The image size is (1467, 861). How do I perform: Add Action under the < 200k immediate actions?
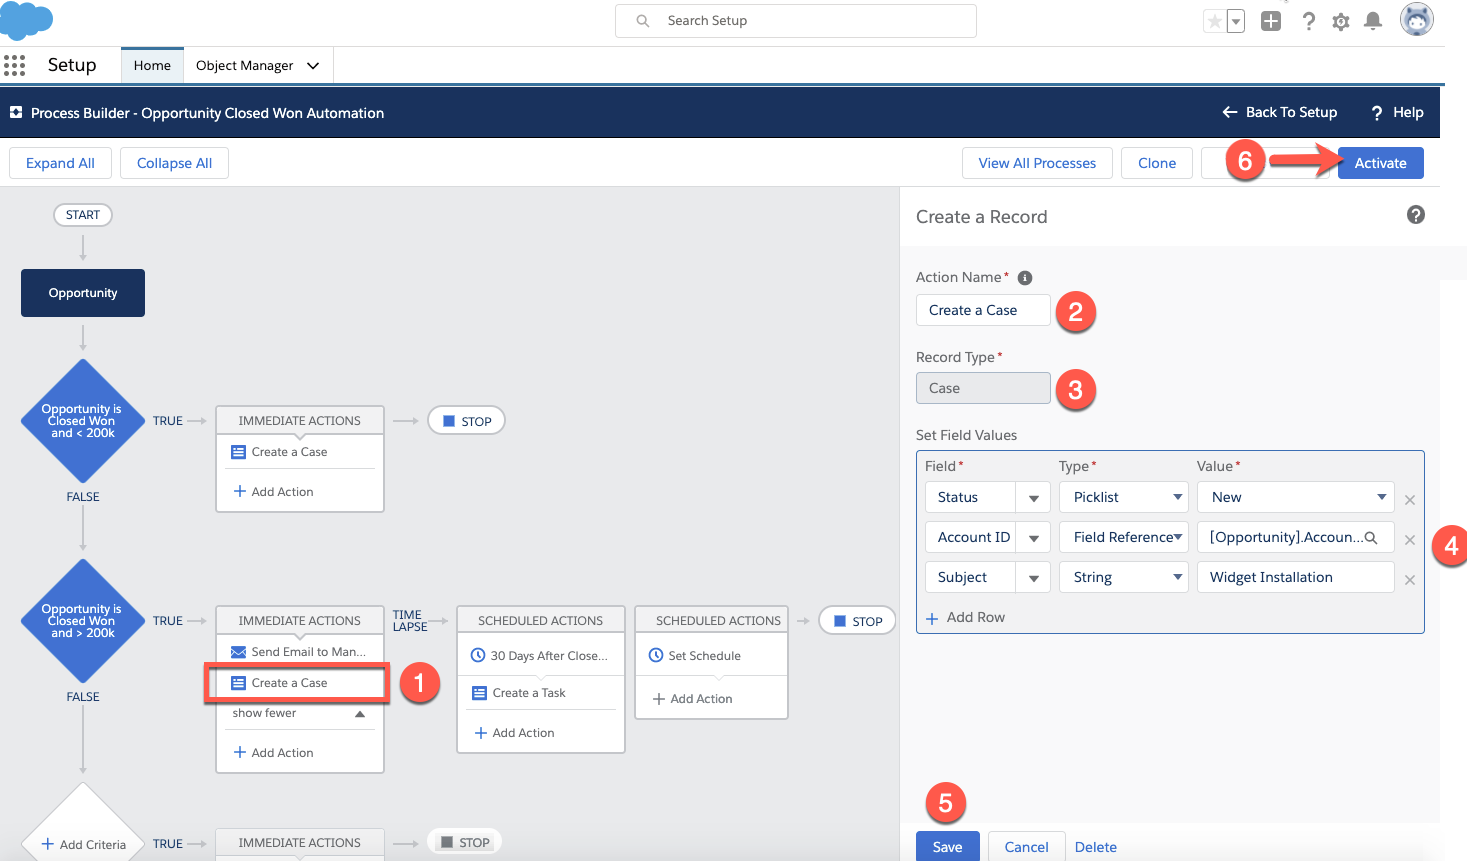(x=273, y=491)
